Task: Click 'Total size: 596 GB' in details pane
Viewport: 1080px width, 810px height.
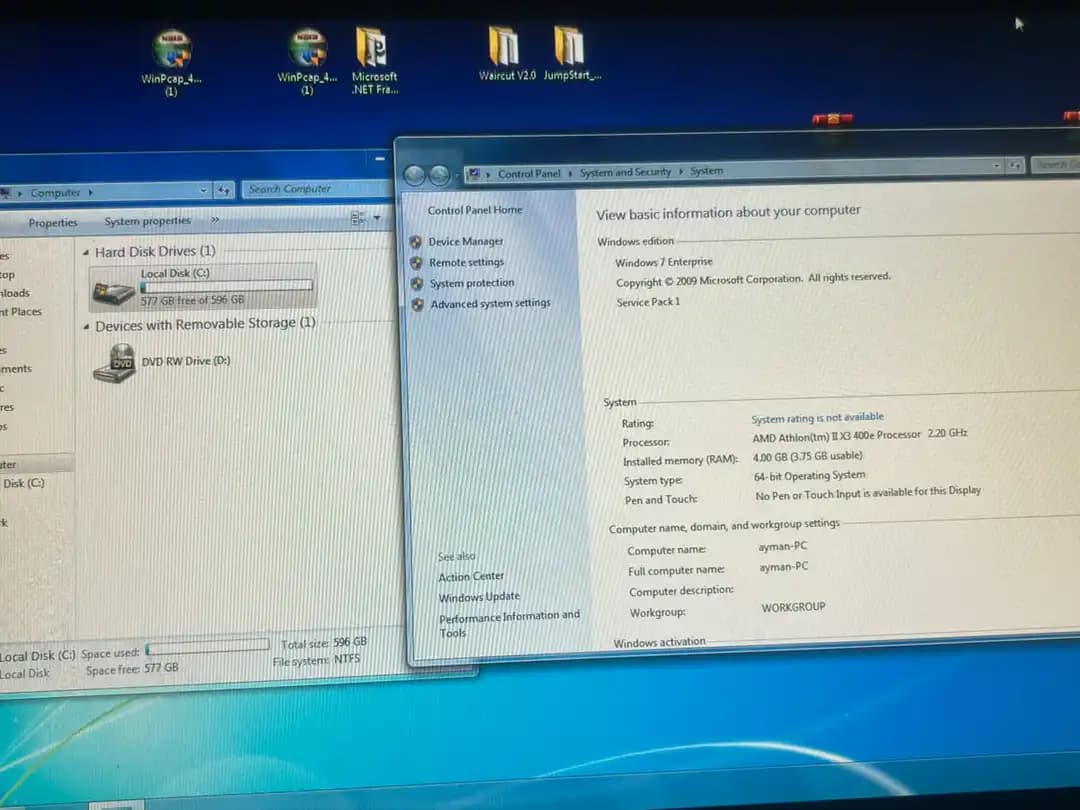Action: (x=324, y=643)
